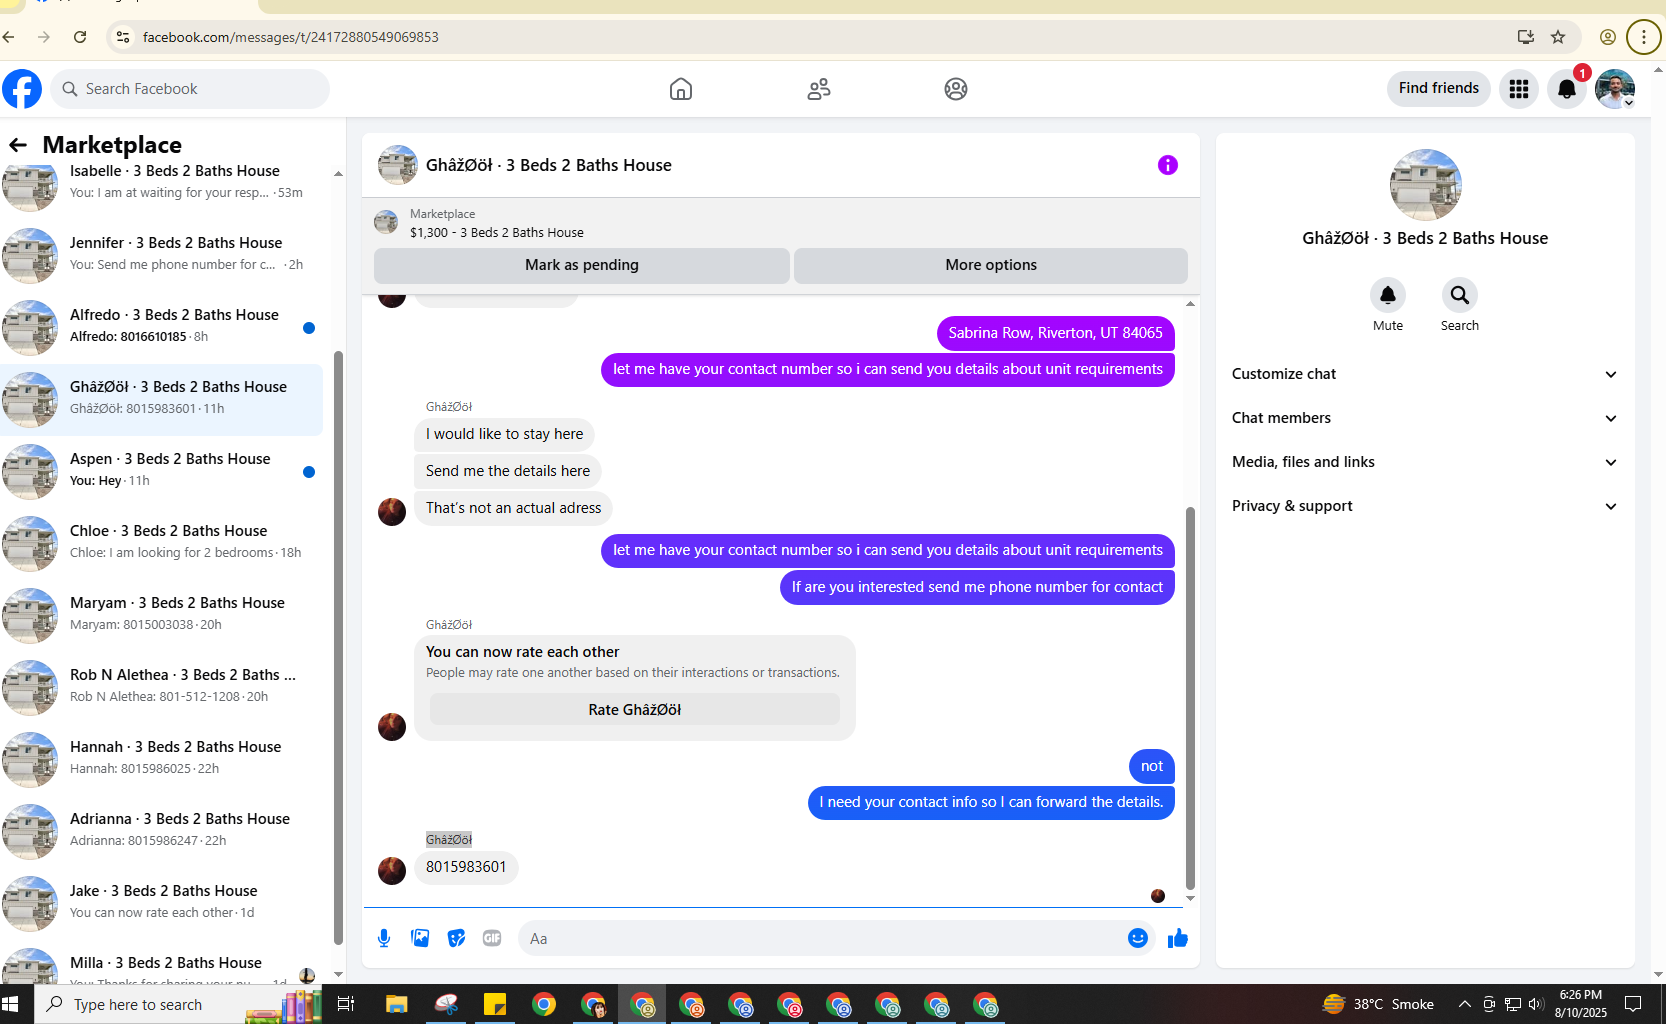Choose a GIF icon
1666x1024 pixels.
pyautogui.click(x=492, y=938)
